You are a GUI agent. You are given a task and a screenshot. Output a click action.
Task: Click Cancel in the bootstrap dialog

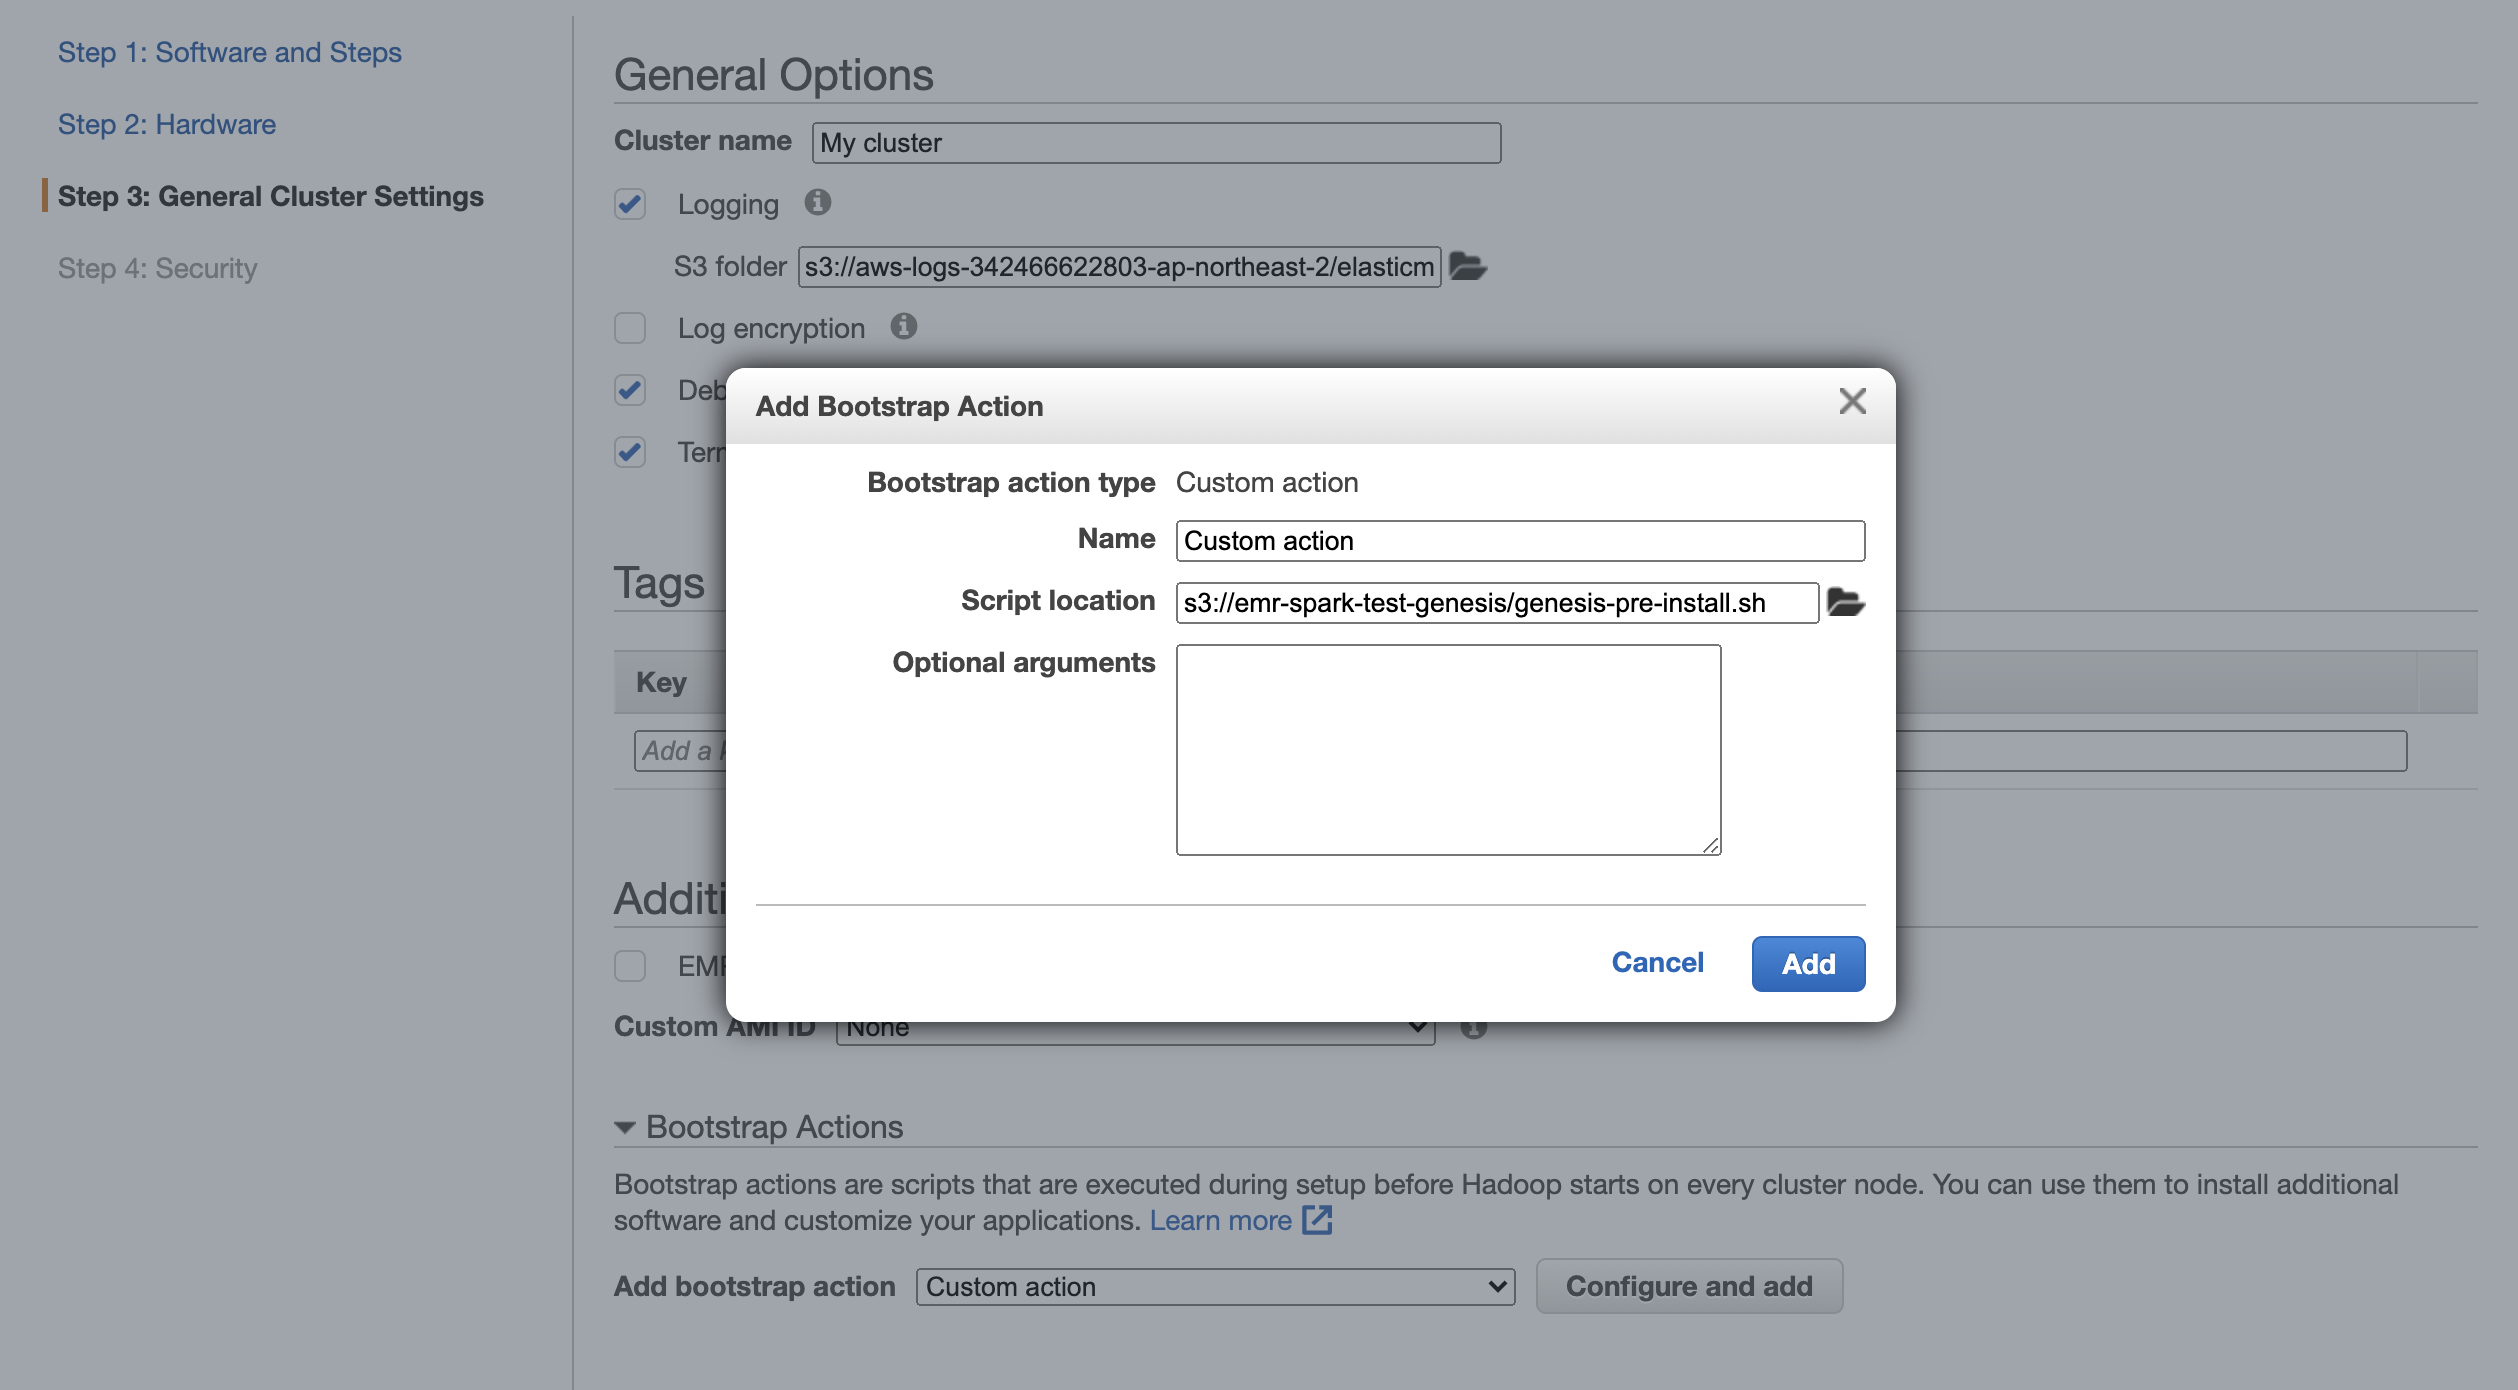pos(1657,963)
